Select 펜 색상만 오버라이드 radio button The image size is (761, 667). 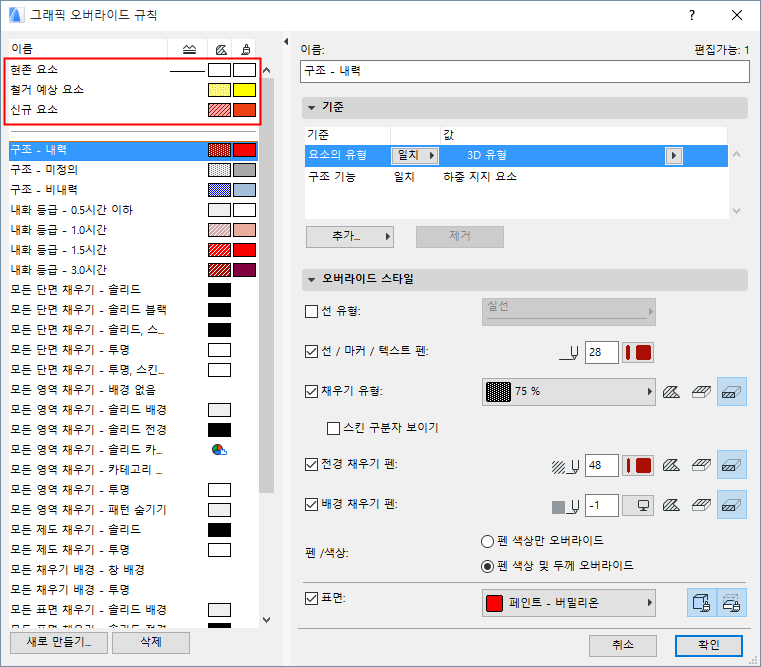(x=487, y=541)
